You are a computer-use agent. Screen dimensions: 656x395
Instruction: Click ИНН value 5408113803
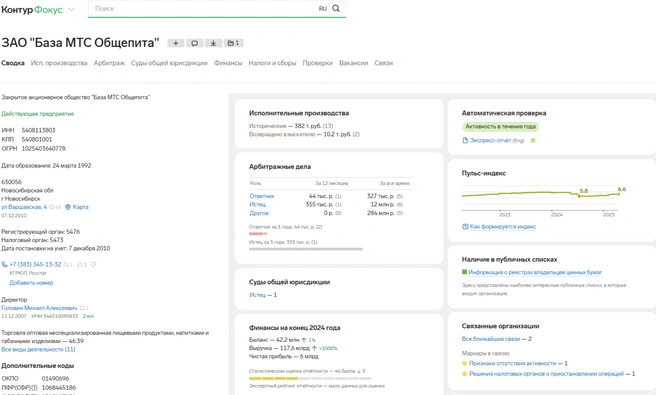click(x=38, y=131)
